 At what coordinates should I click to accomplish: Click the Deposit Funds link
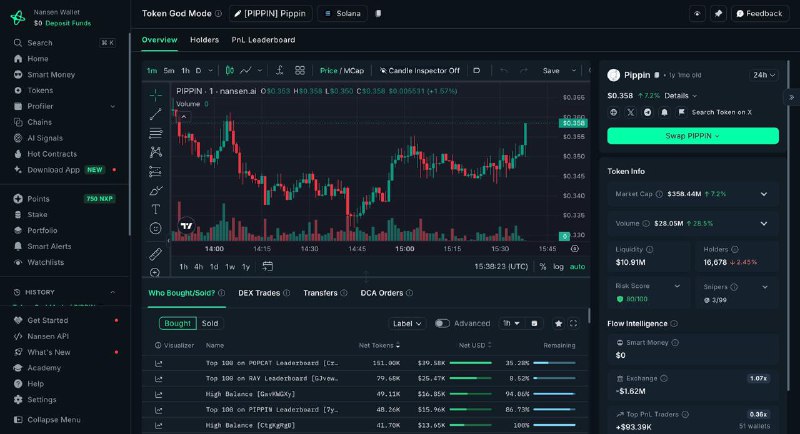[68, 23]
